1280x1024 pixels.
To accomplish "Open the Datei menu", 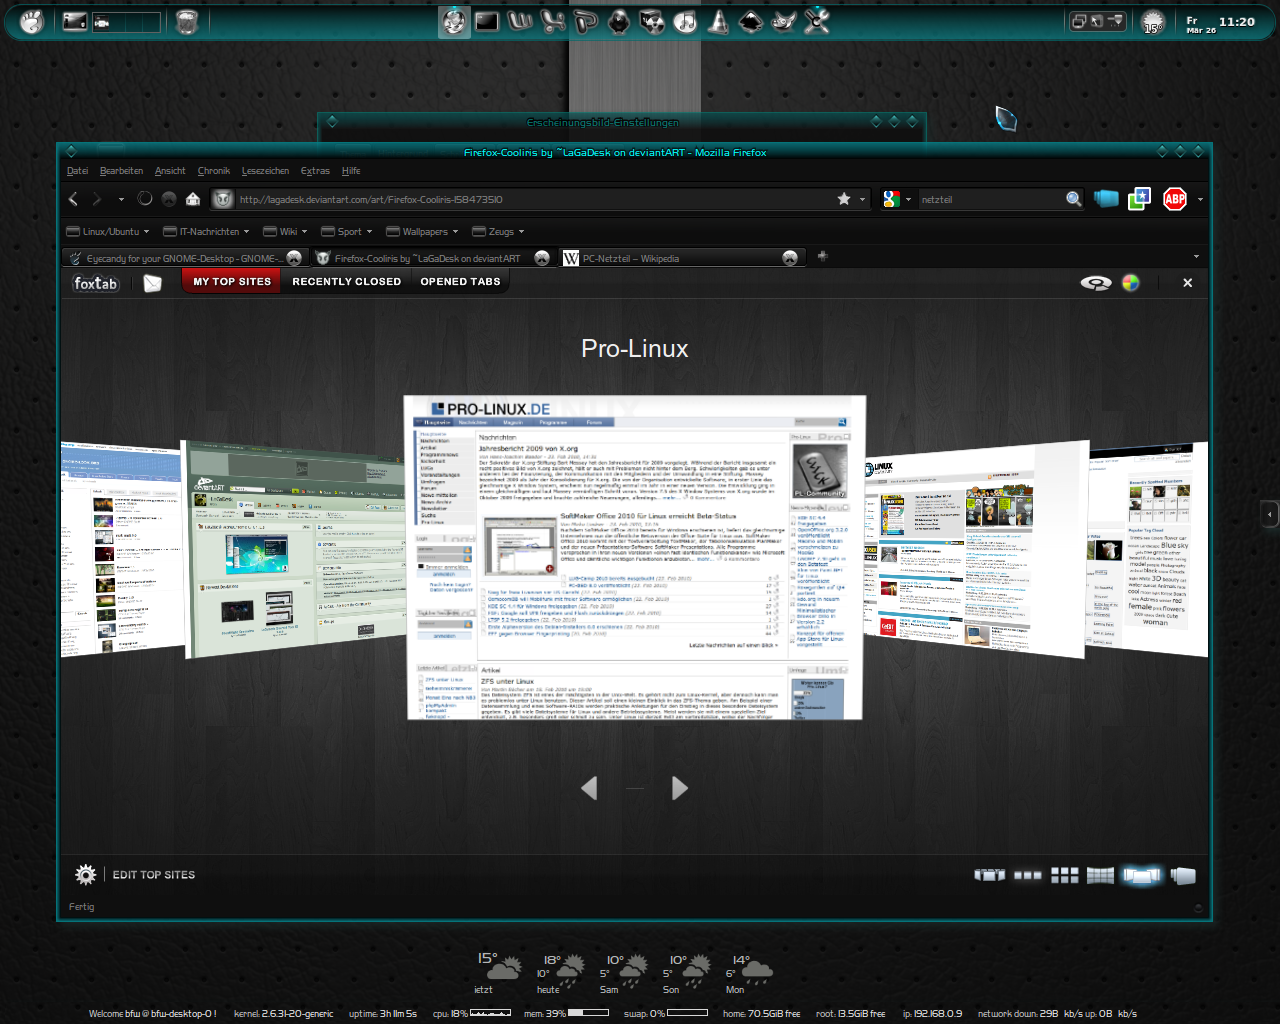I will coord(77,171).
